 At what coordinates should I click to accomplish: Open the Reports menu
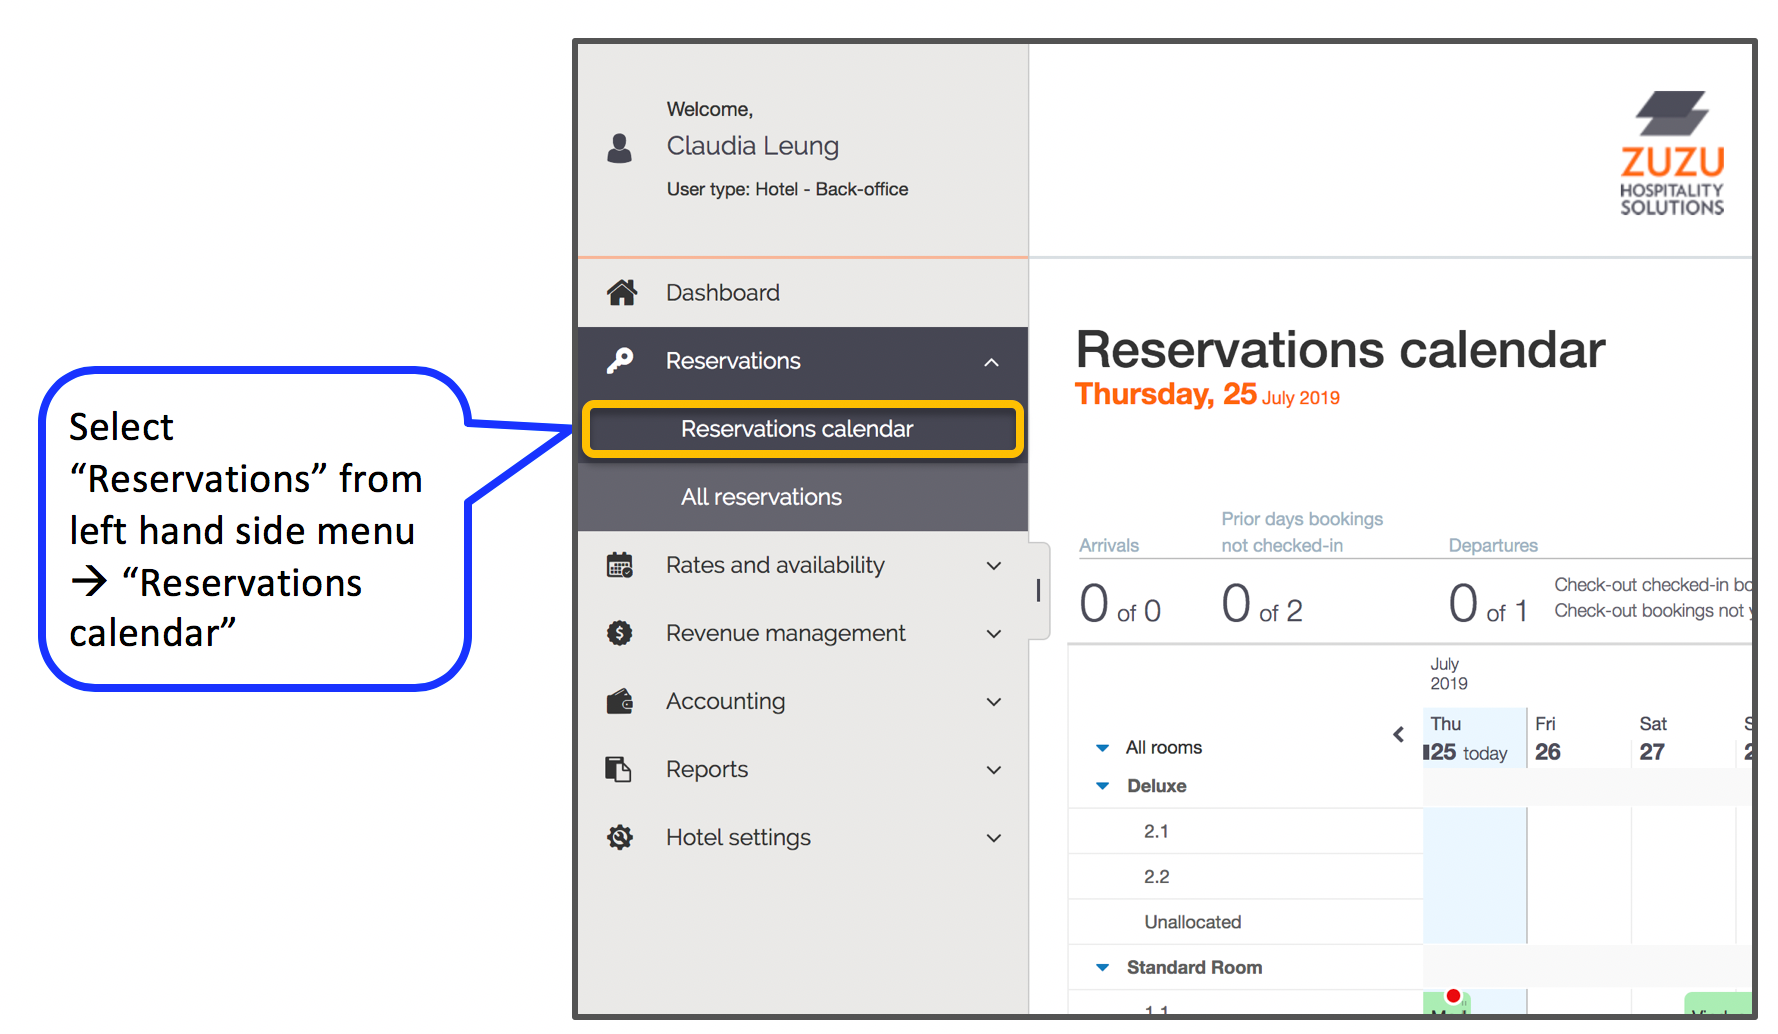(x=803, y=769)
